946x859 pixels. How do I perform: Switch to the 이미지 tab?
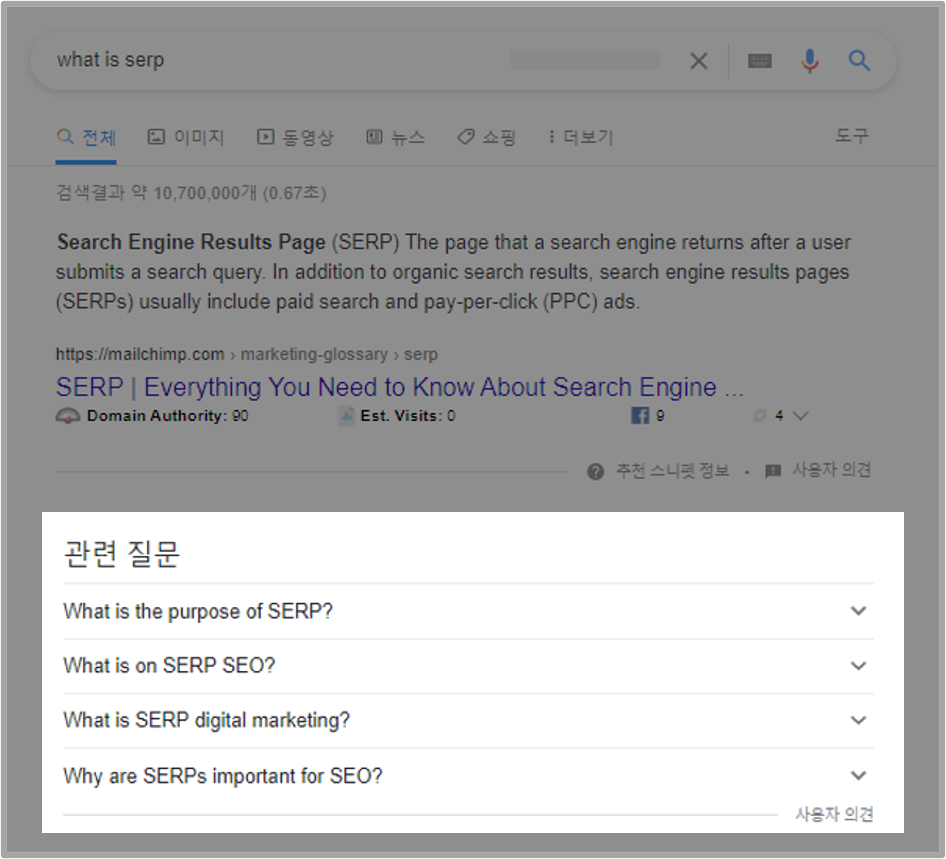[x=185, y=137]
